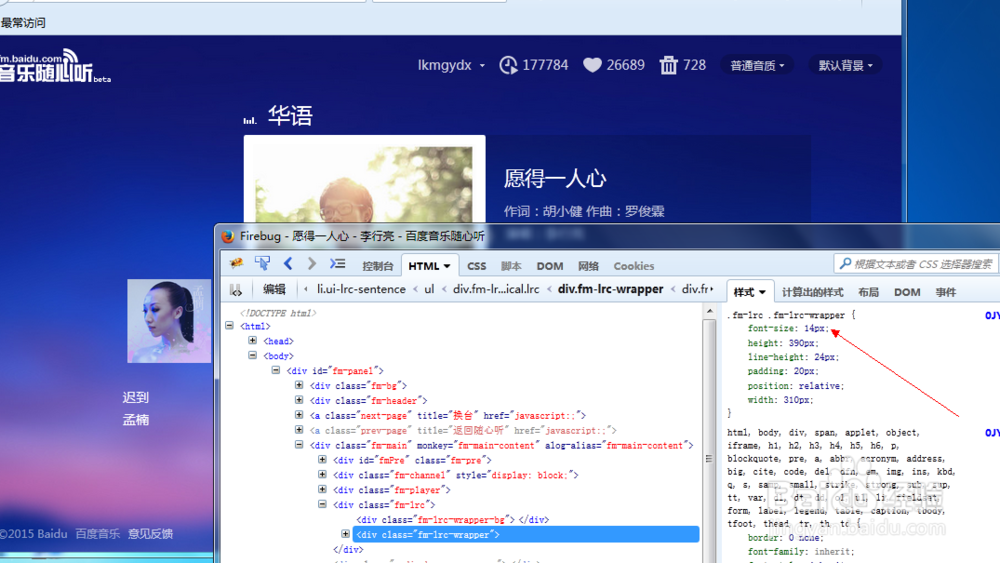Switch to the CSS tab
This screenshot has height=563, width=1000.
click(476, 266)
